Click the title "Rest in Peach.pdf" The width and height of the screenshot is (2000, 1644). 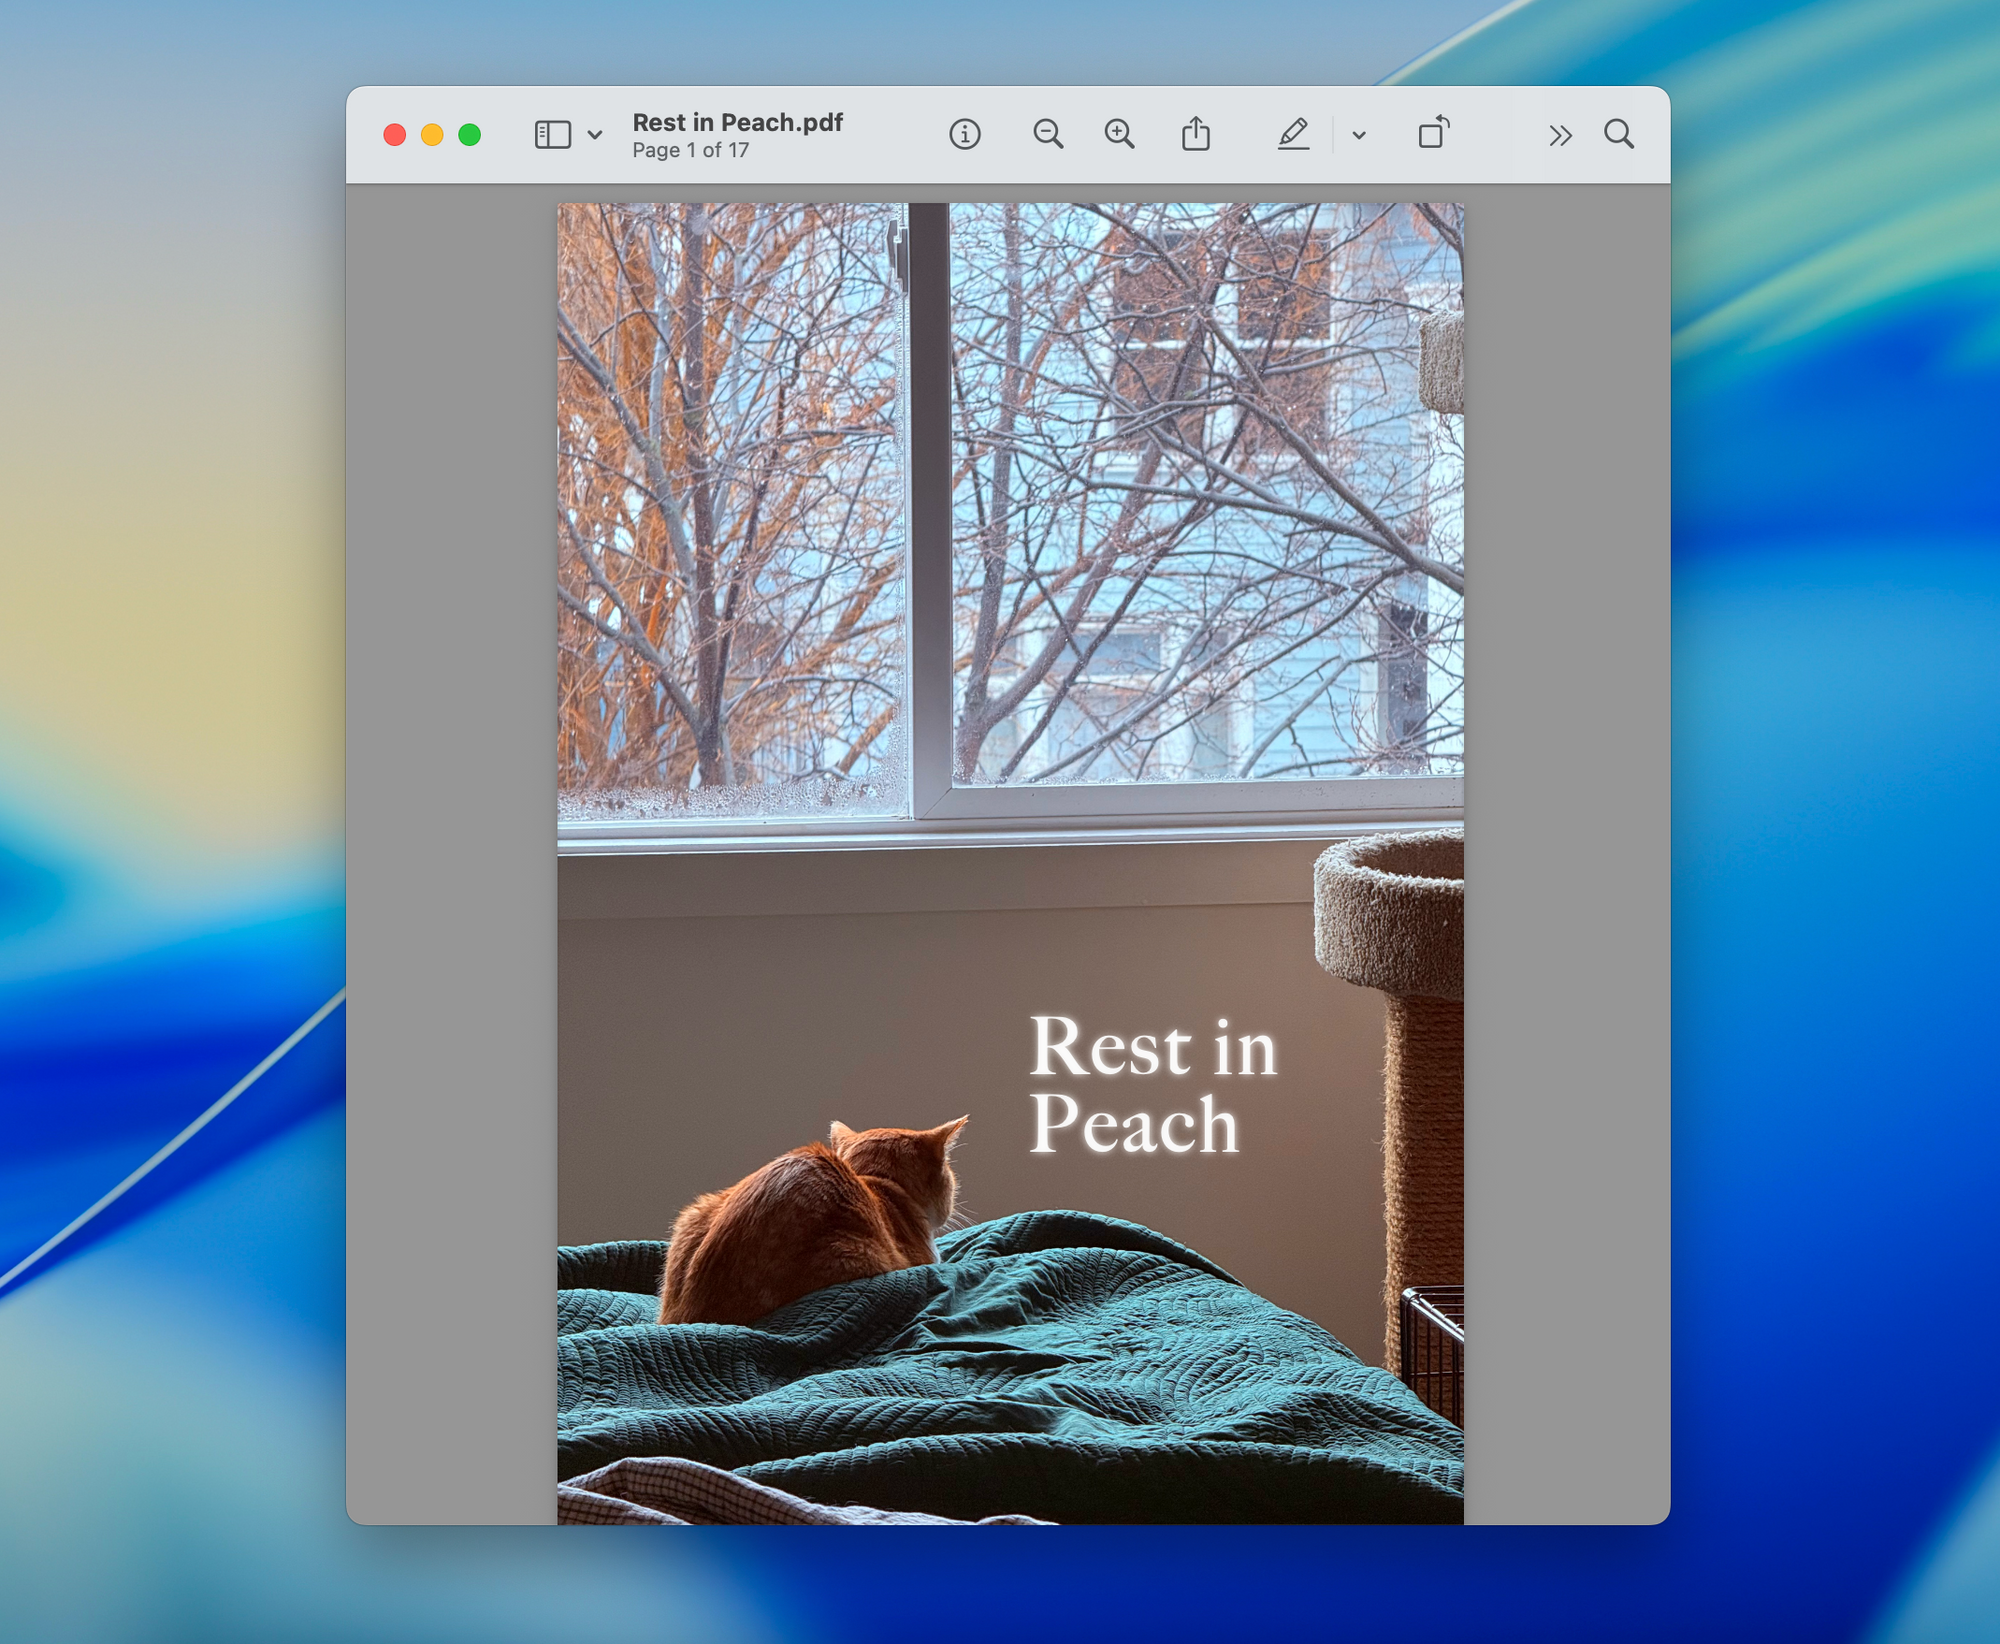[x=737, y=122]
